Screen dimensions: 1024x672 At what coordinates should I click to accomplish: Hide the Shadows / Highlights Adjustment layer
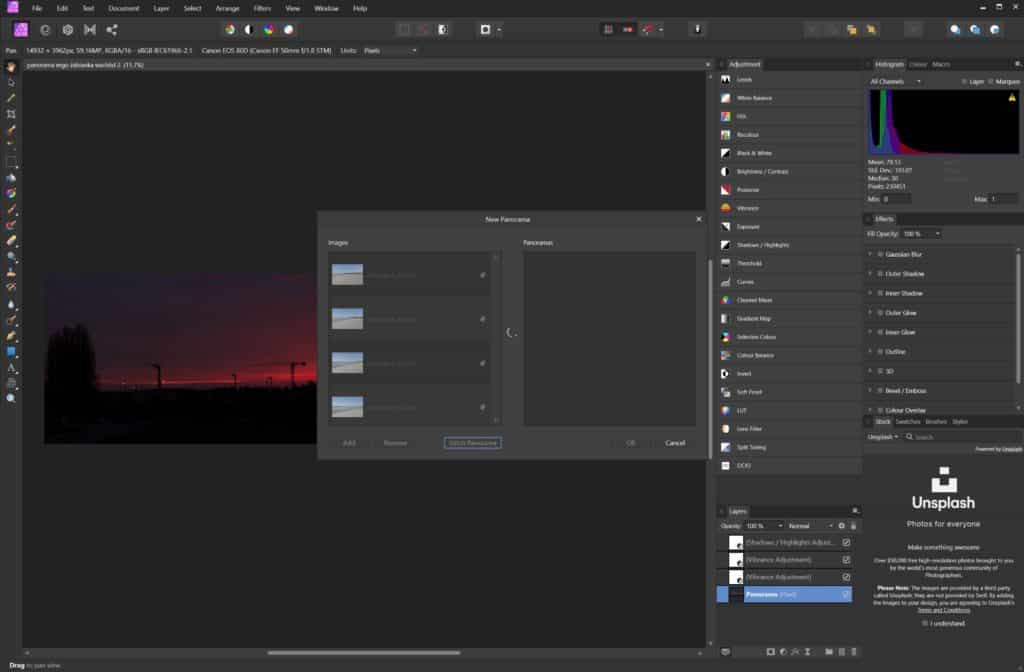[x=846, y=543]
